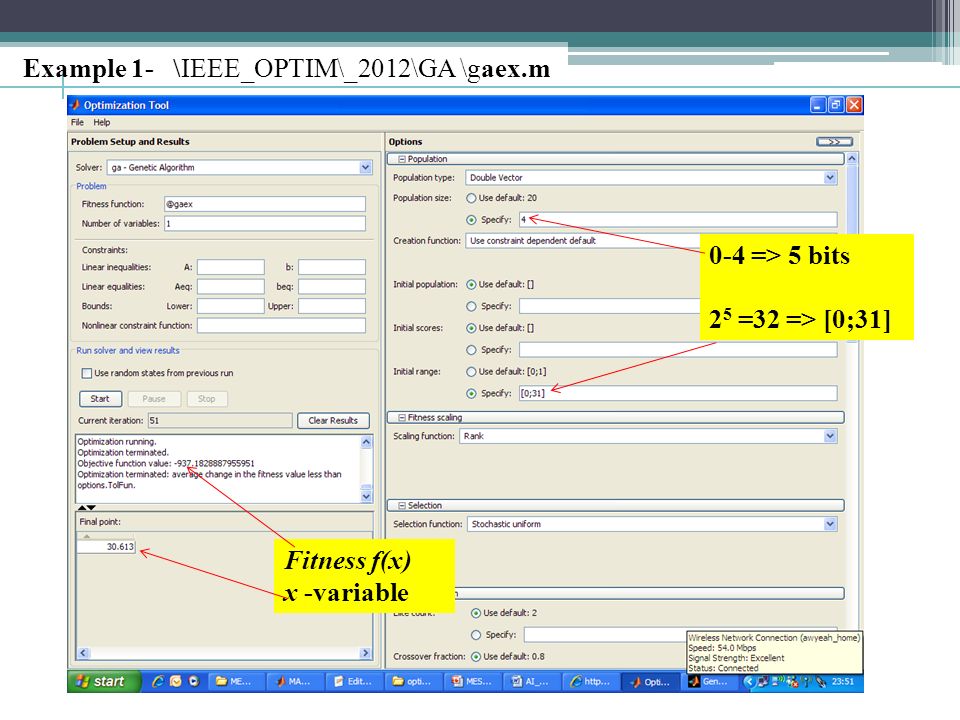Click the Population size Specify field

[x=678, y=220]
